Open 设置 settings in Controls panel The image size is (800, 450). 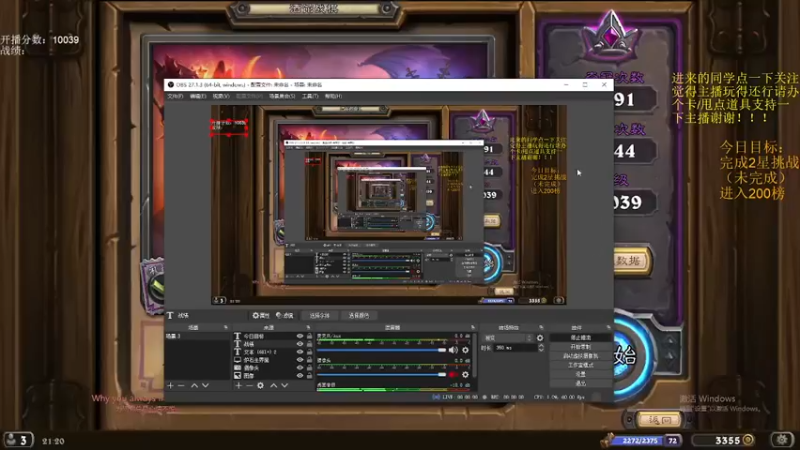[x=581, y=374]
